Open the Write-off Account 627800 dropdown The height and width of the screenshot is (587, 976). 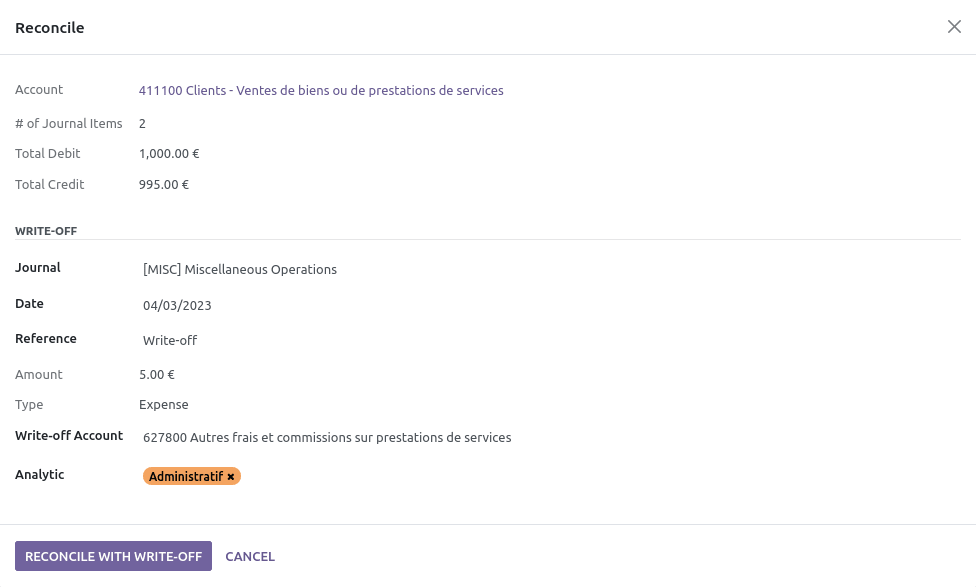551,438
